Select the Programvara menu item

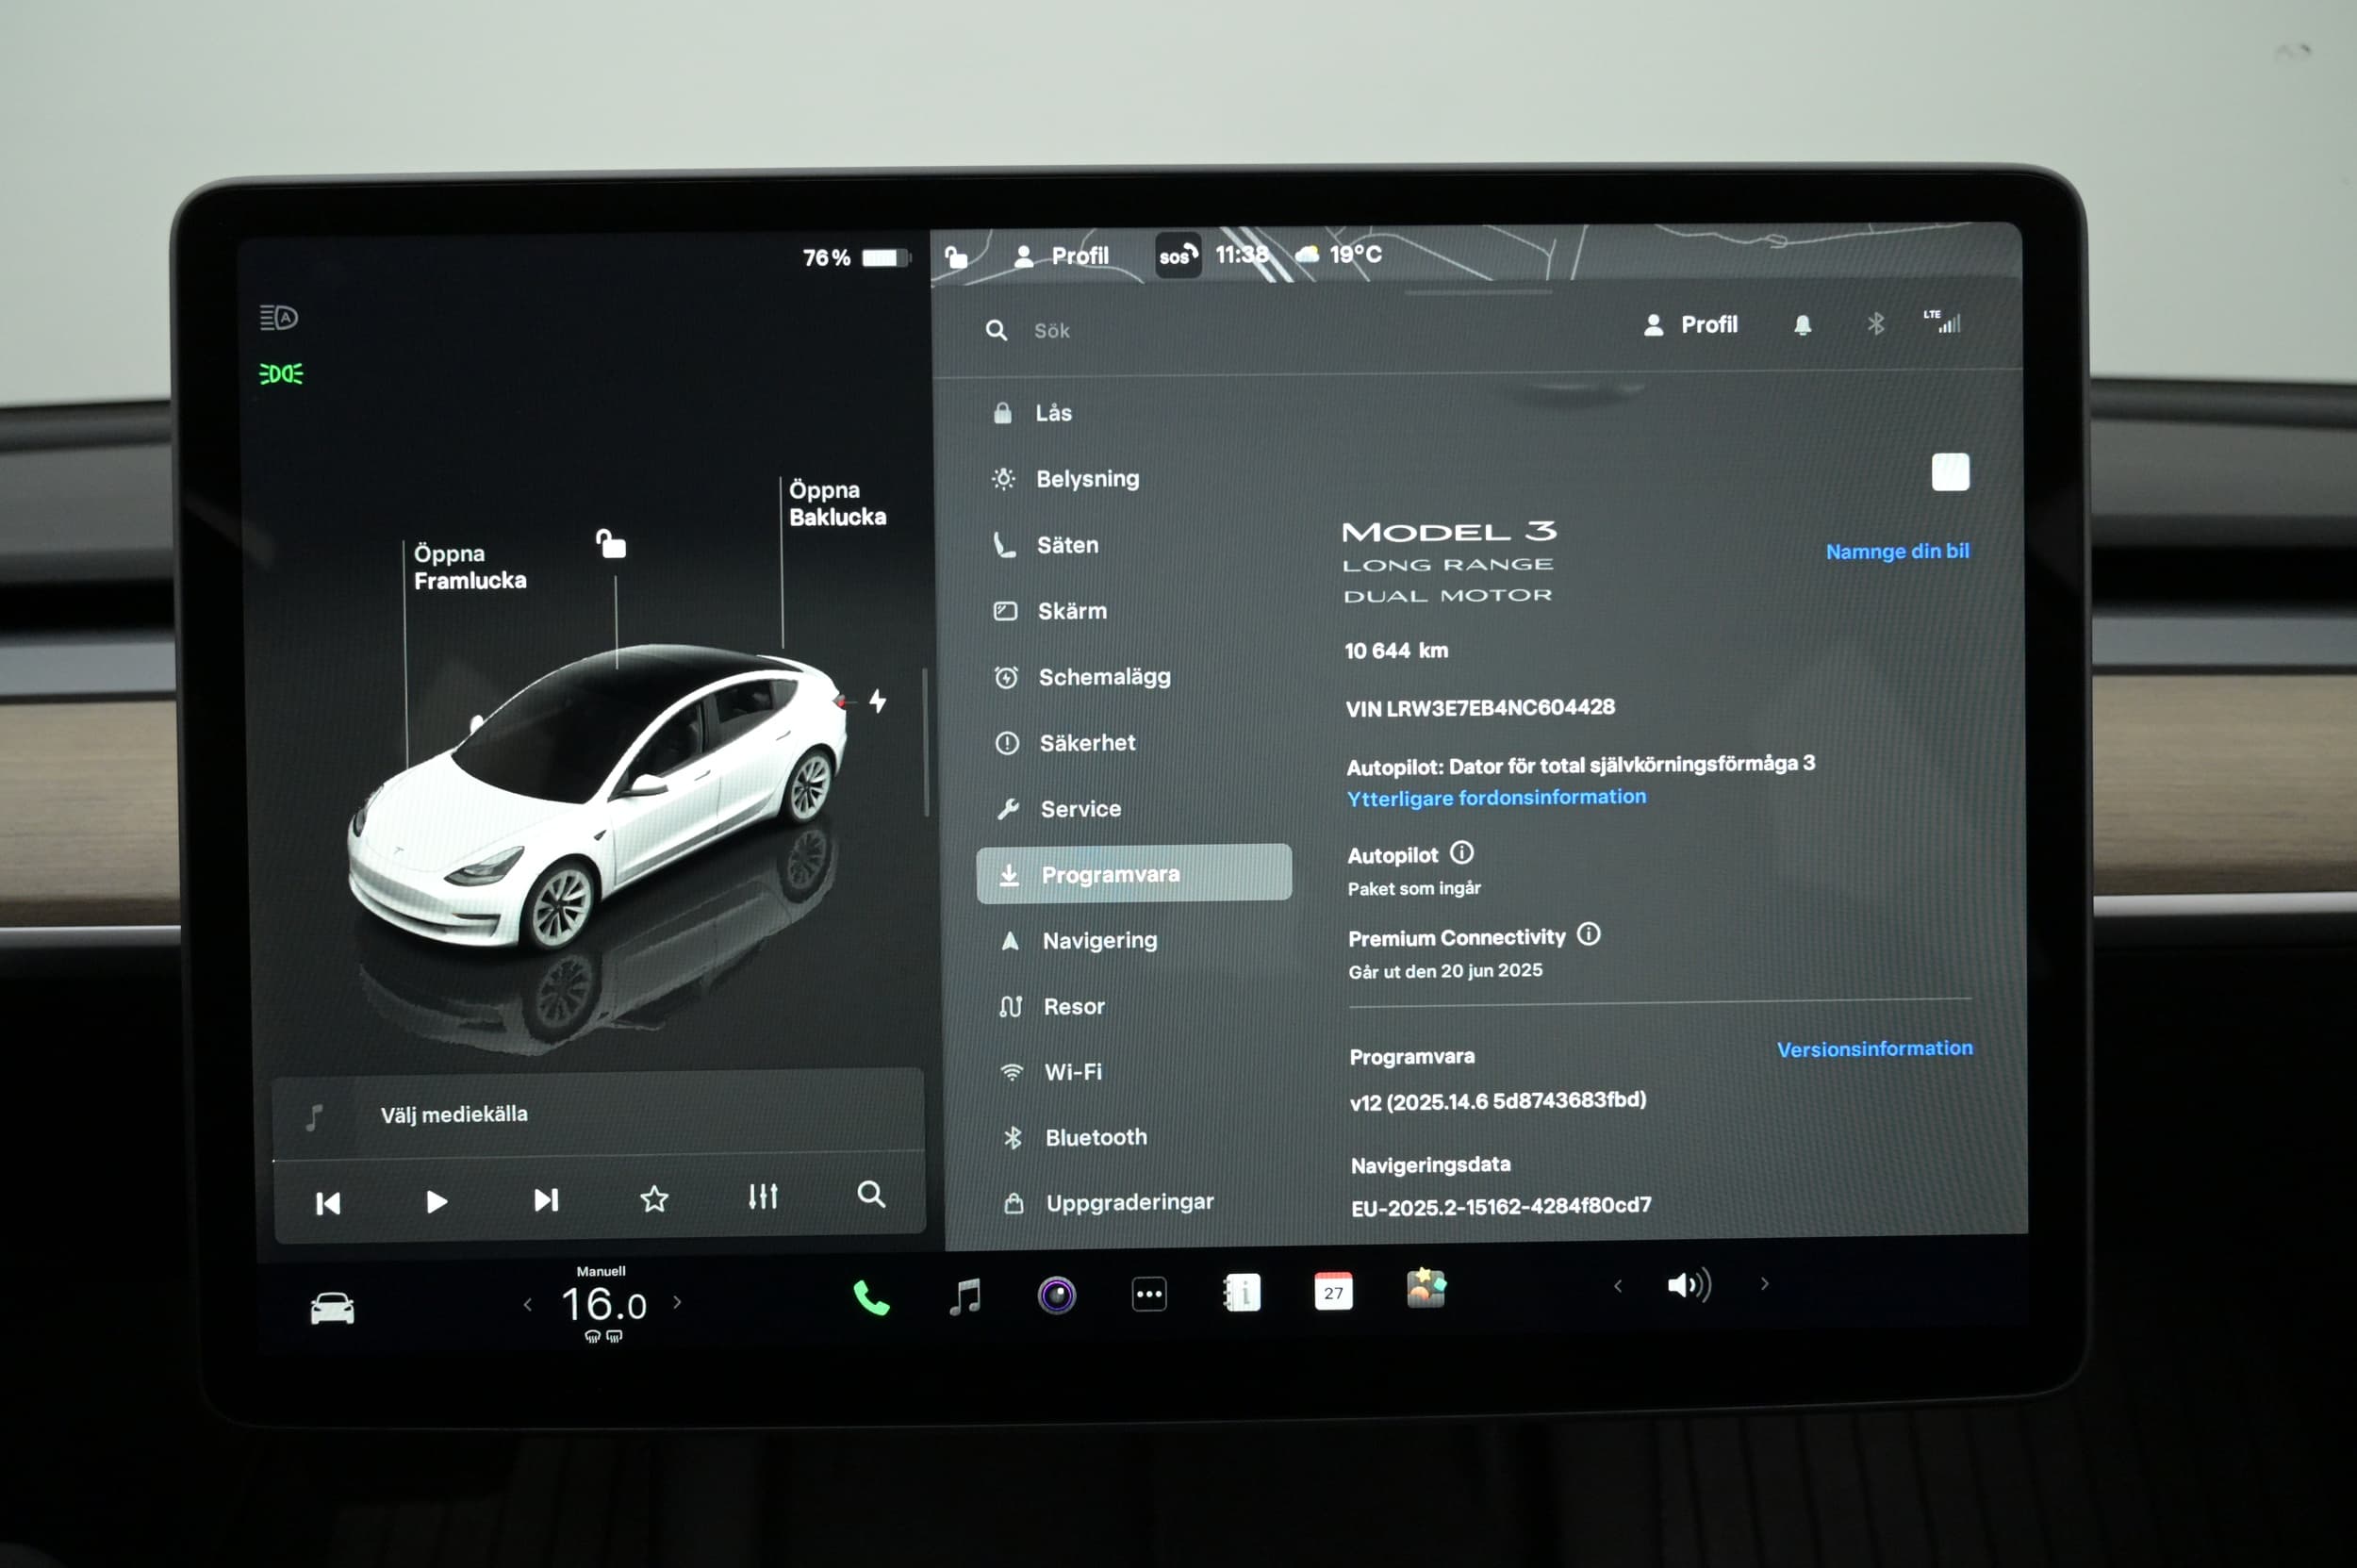click(x=1134, y=874)
